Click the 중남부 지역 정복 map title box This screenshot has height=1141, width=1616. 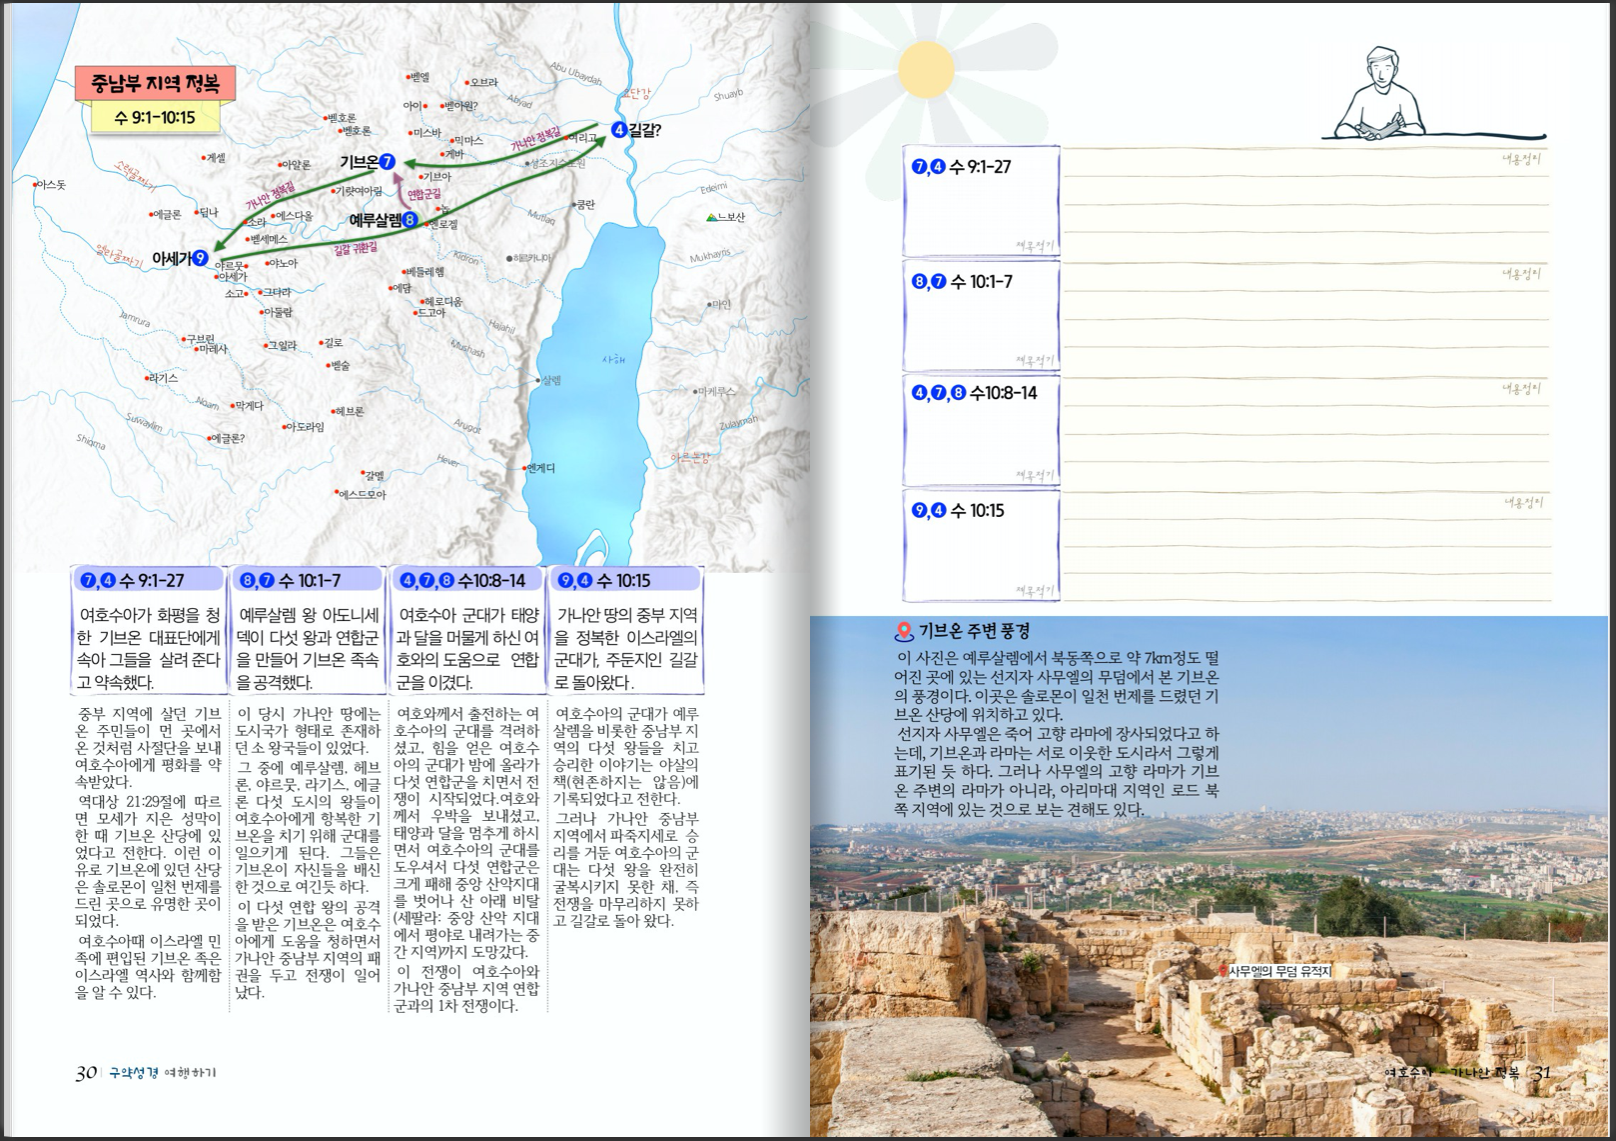155,83
